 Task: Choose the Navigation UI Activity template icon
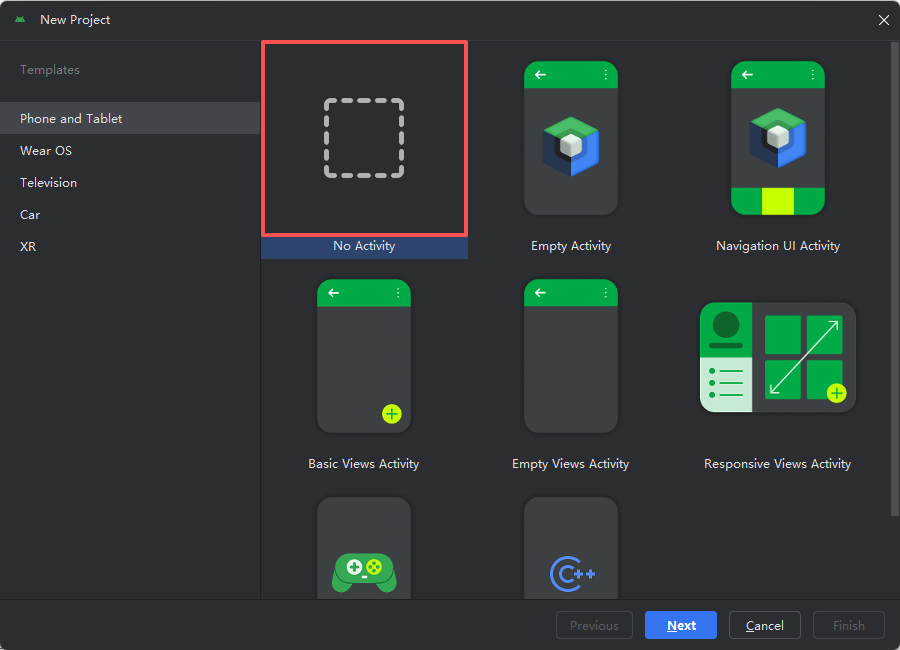[x=777, y=138]
